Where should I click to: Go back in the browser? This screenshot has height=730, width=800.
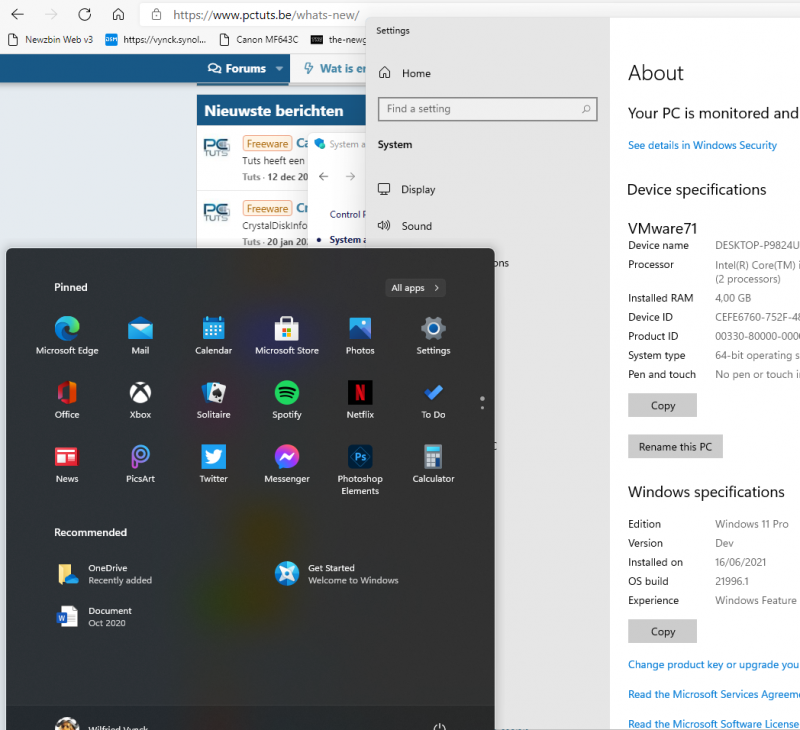pyautogui.click(x=18, y=15)
